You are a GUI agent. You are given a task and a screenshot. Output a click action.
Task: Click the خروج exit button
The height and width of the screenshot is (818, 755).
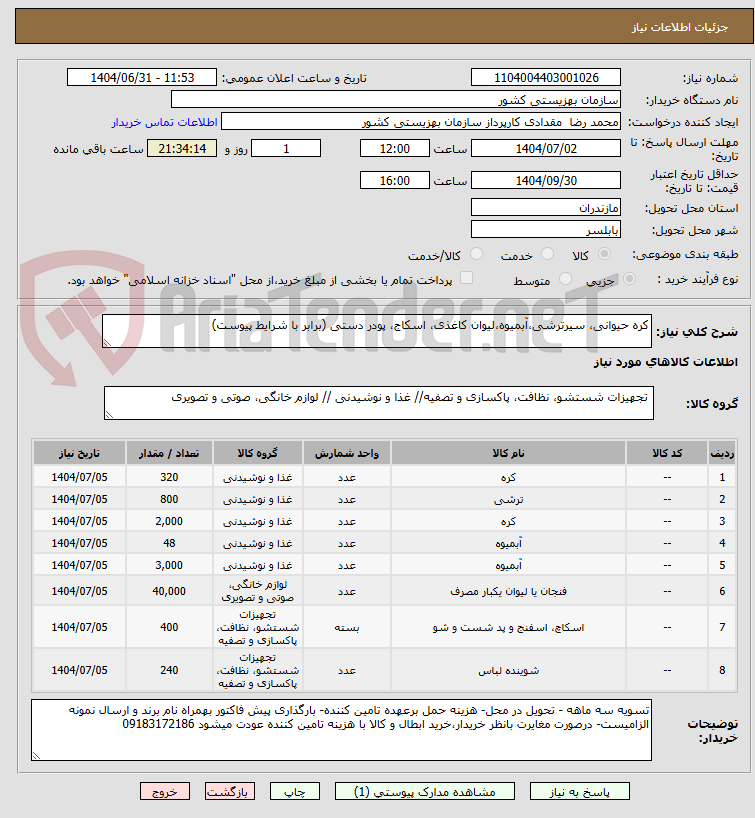(165, 792)
